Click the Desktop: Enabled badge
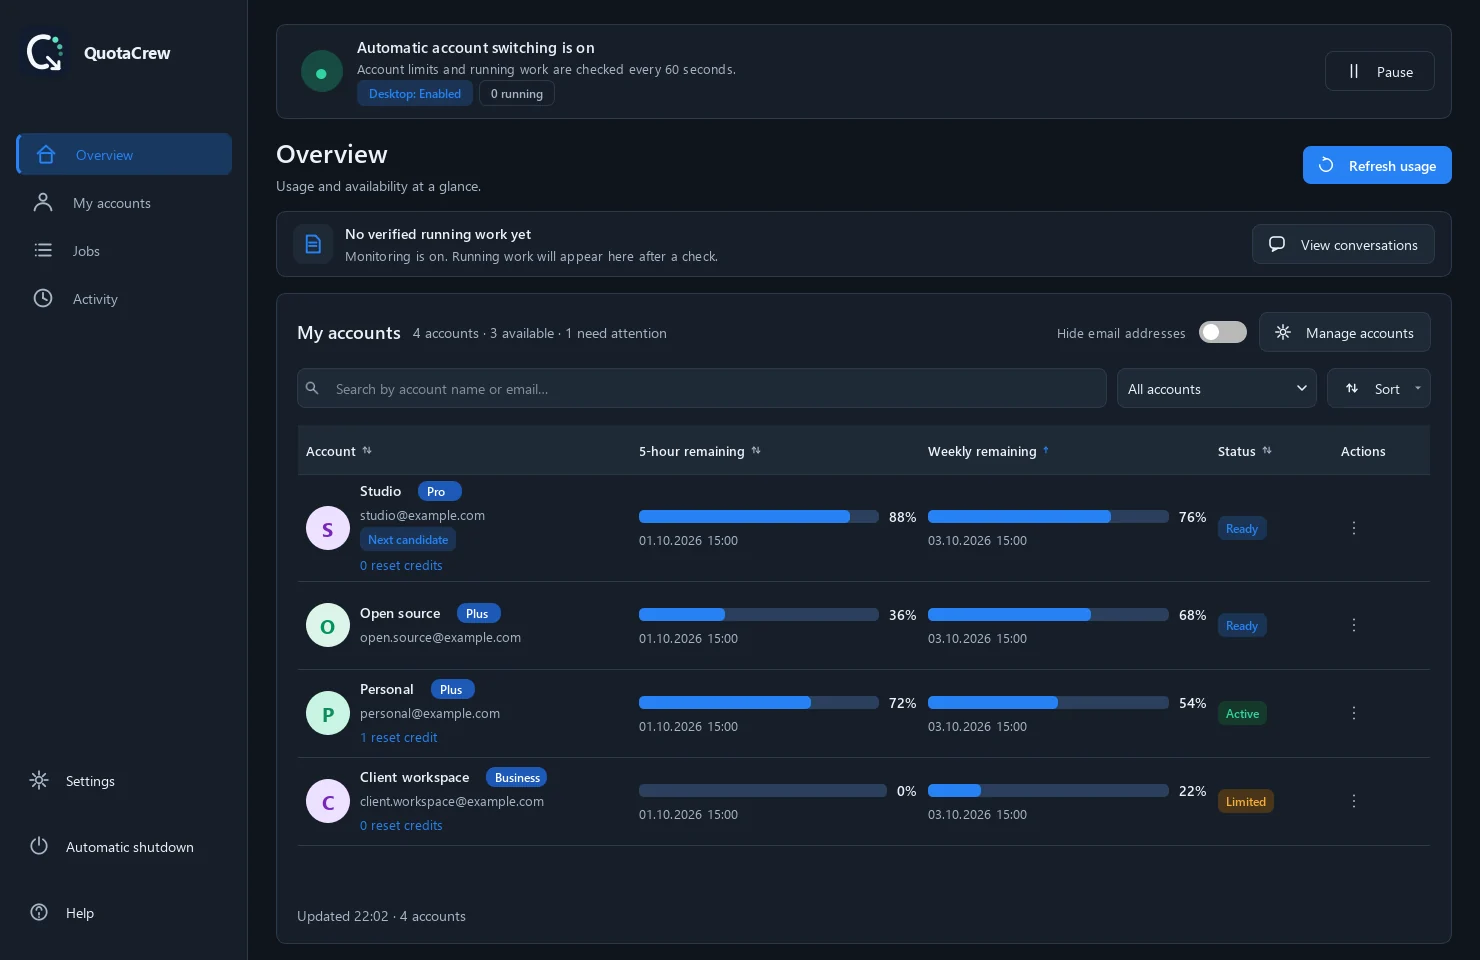 tap(415, 94)
